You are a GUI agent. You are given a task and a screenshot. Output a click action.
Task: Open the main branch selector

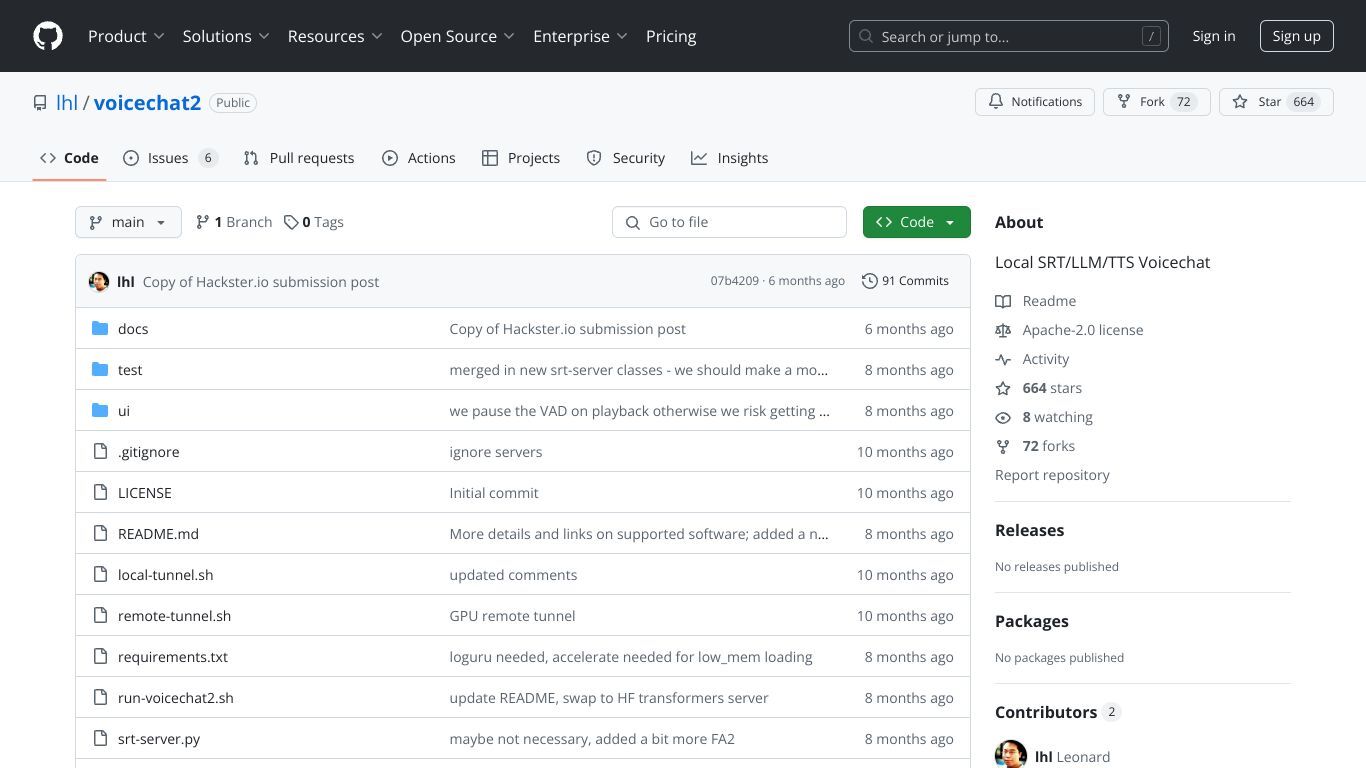coord(128,222)
